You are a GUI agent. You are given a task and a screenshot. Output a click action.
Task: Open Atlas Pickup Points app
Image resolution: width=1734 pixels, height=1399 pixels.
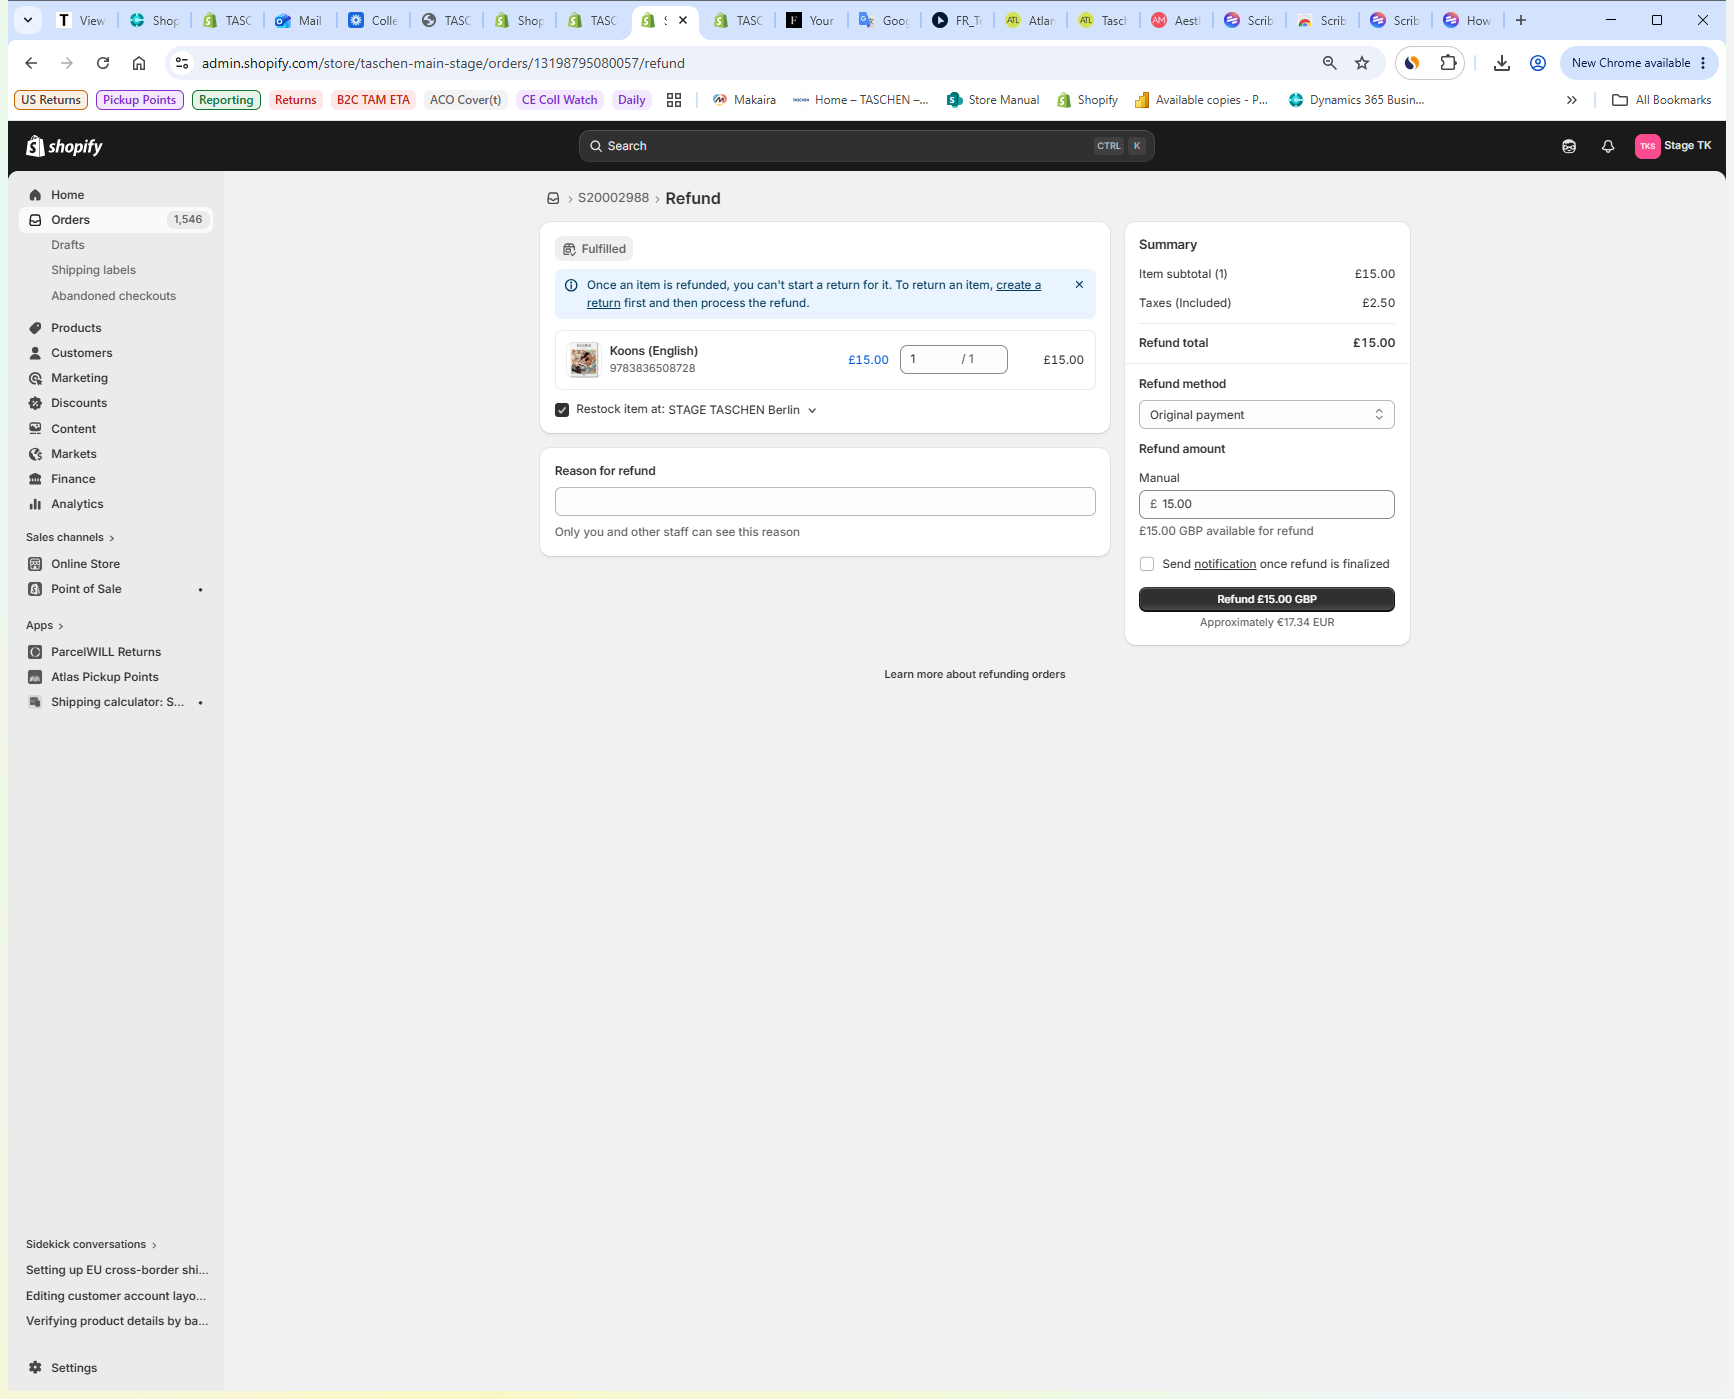tap(105, 677)
